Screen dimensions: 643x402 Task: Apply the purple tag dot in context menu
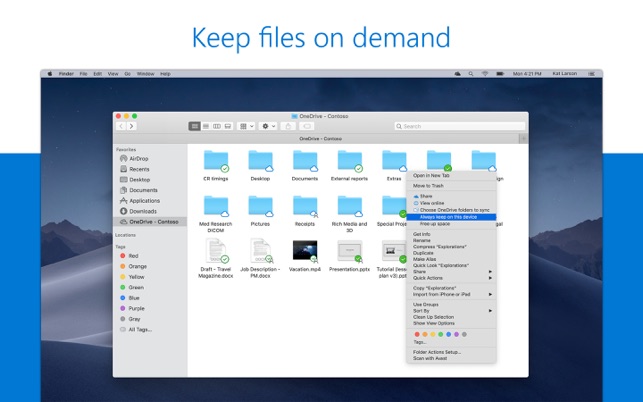click(456, 334)
